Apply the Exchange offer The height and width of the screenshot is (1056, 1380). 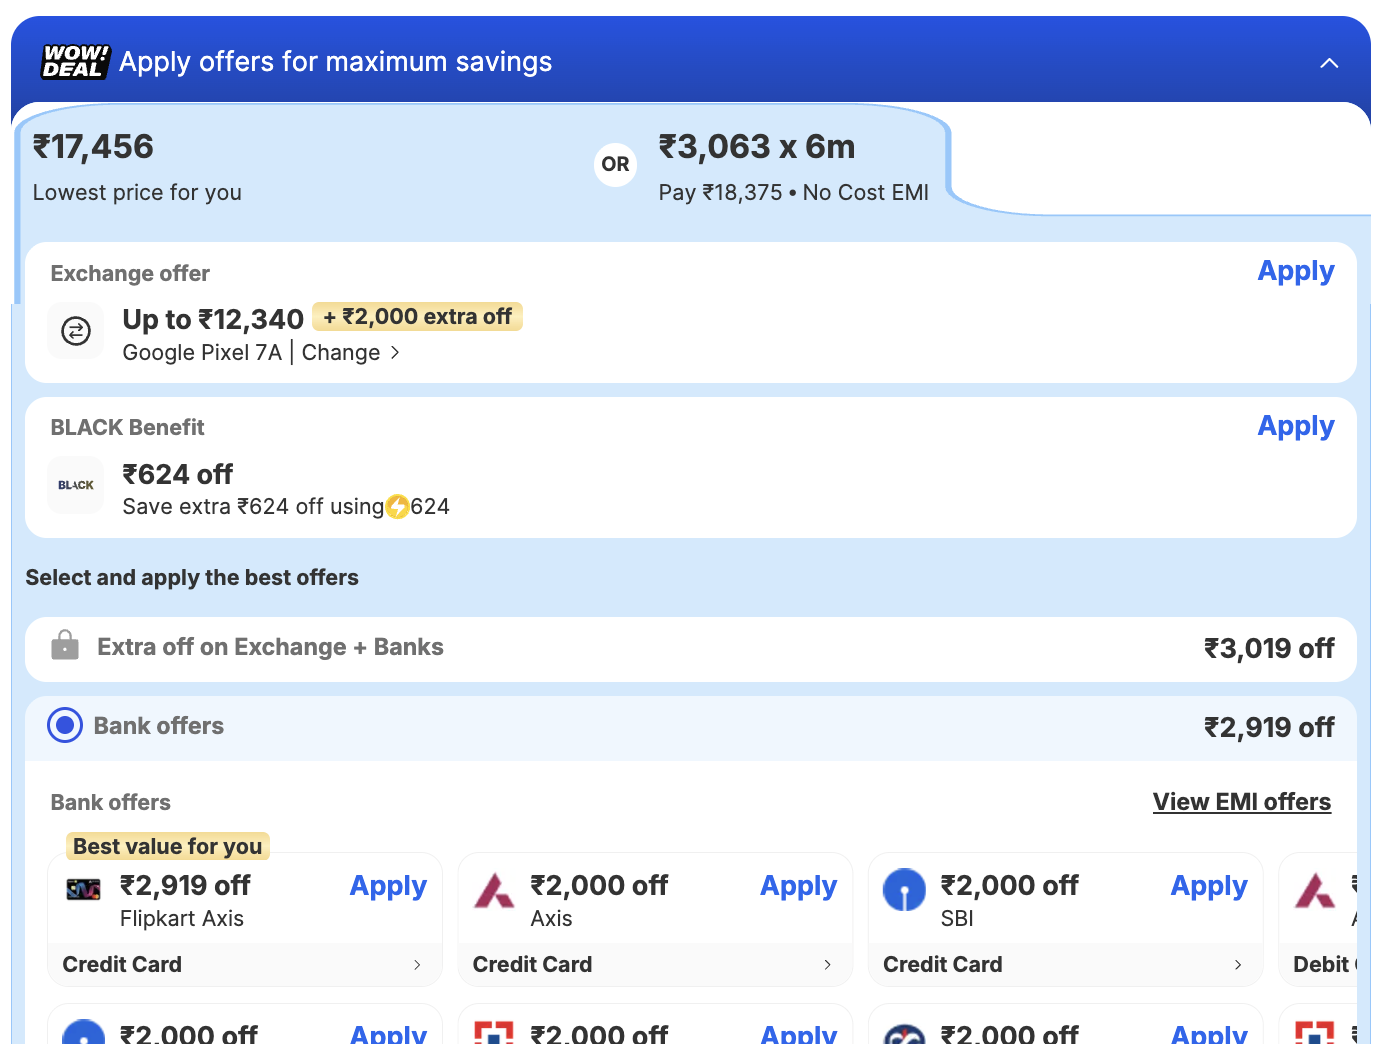(1295, 272)
